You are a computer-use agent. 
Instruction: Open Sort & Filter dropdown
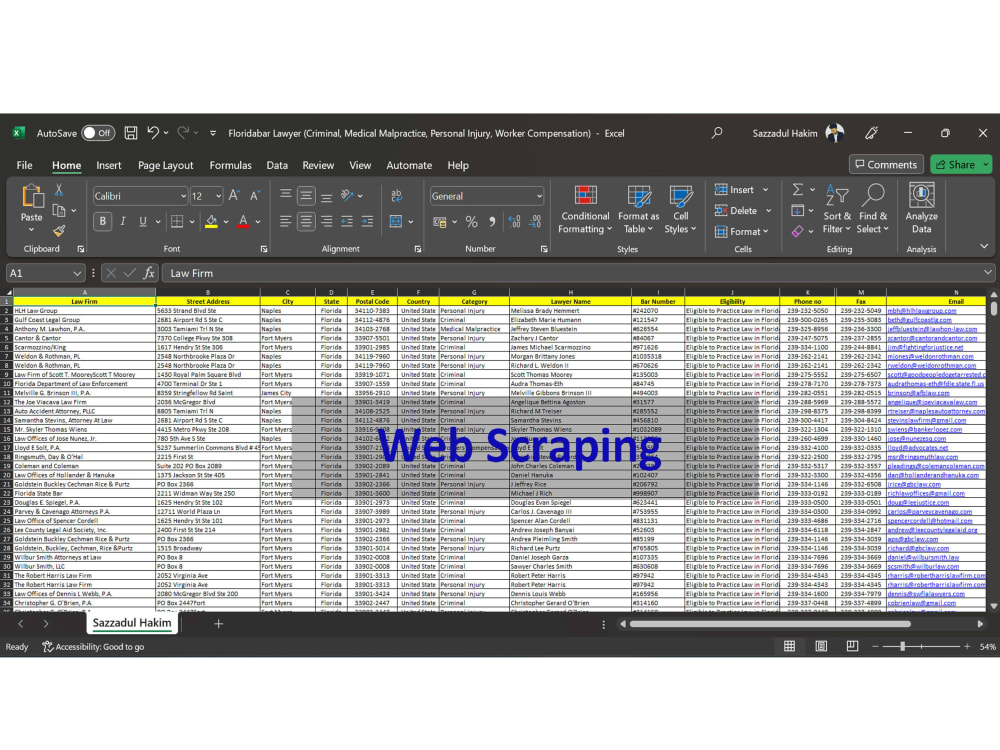(x=837, y=209)
